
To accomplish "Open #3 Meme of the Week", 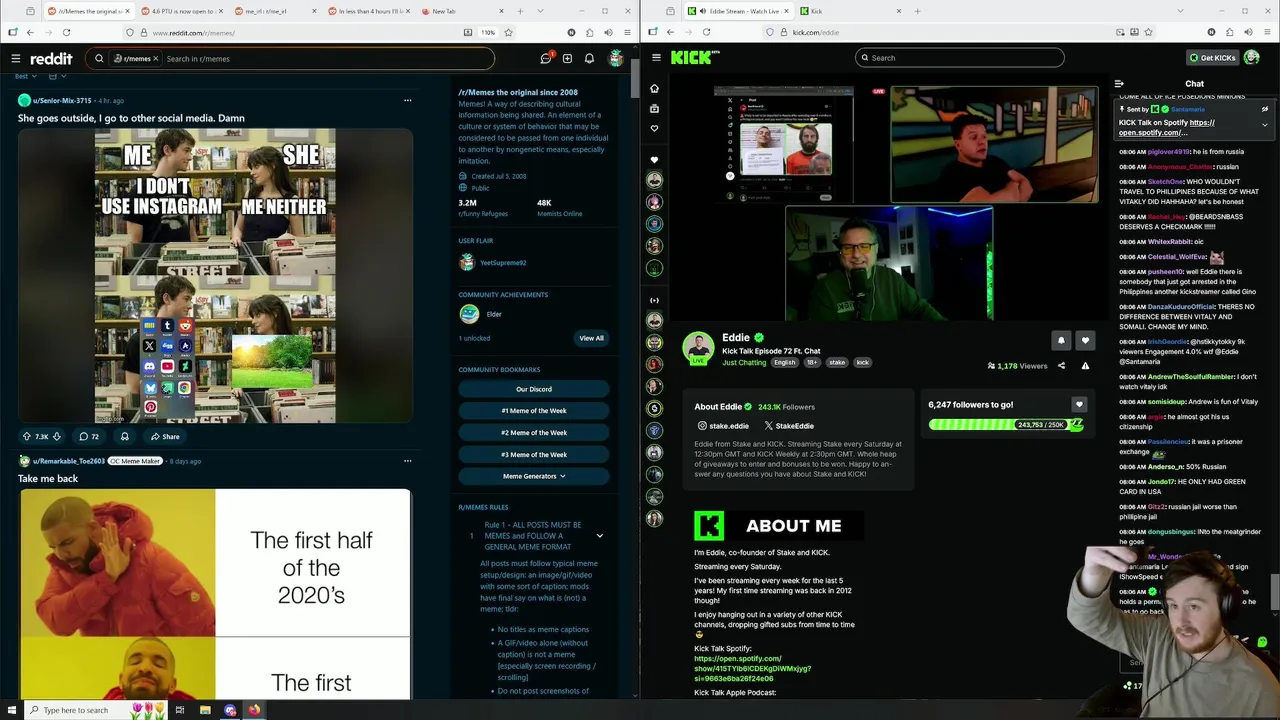I will coord(534,455).
